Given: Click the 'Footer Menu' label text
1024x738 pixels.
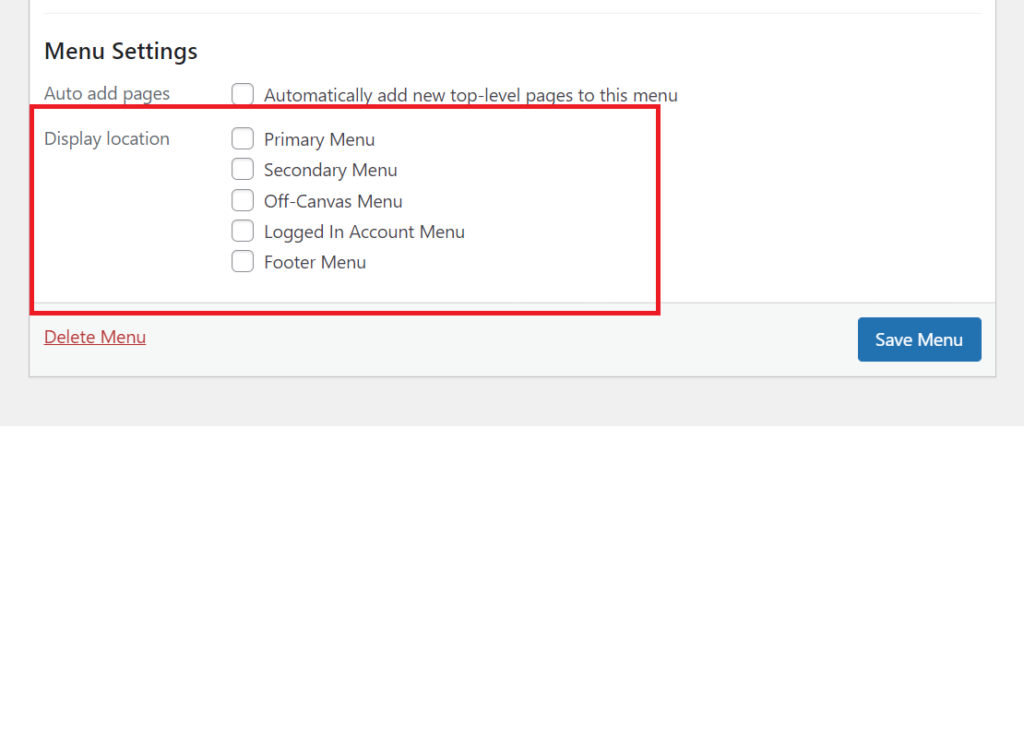Looking at the screenshot, I should click(x=315, y=263).
